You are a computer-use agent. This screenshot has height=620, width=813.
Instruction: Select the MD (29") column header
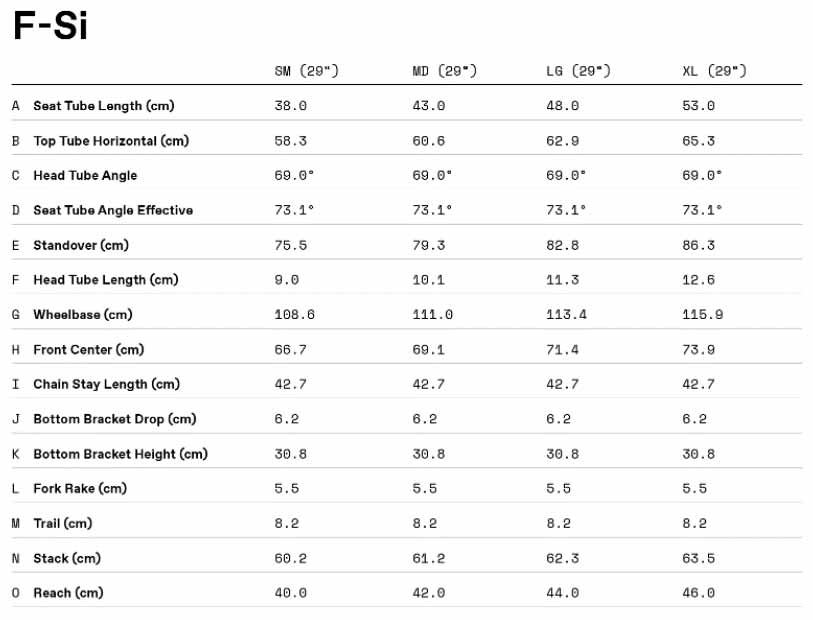coord(444,71)
